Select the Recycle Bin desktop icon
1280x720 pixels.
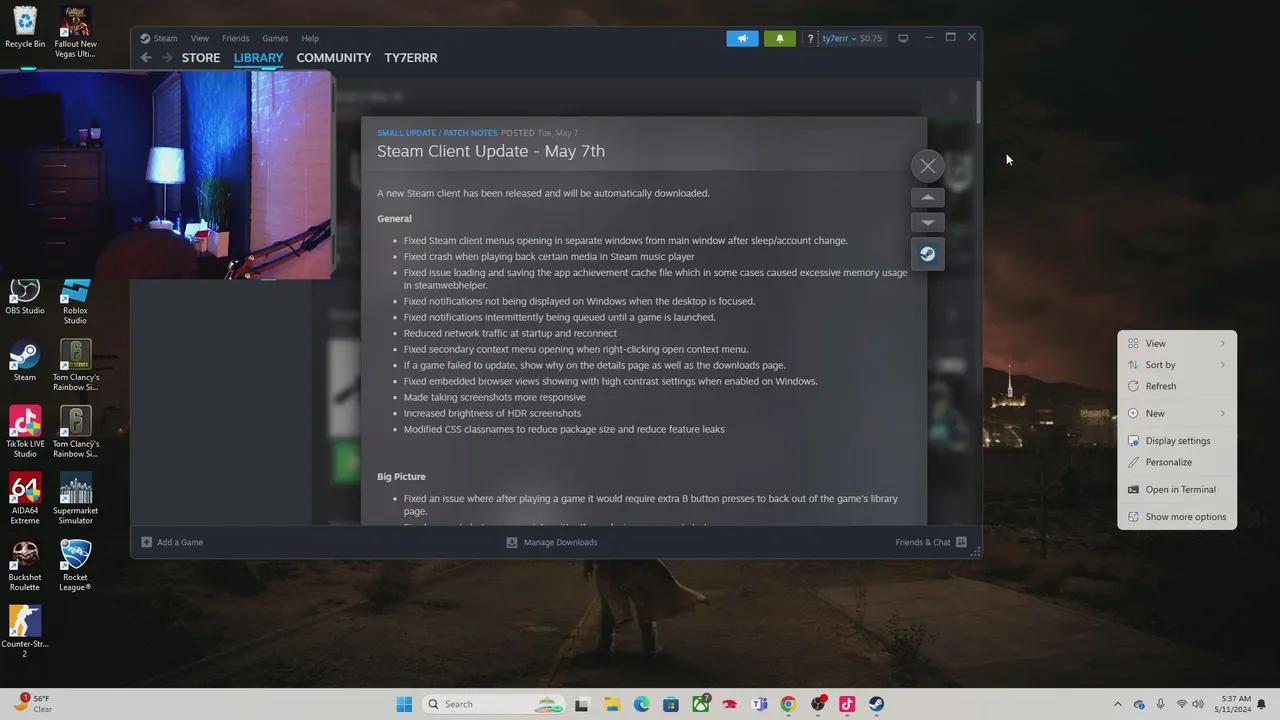tap(25, 27)
